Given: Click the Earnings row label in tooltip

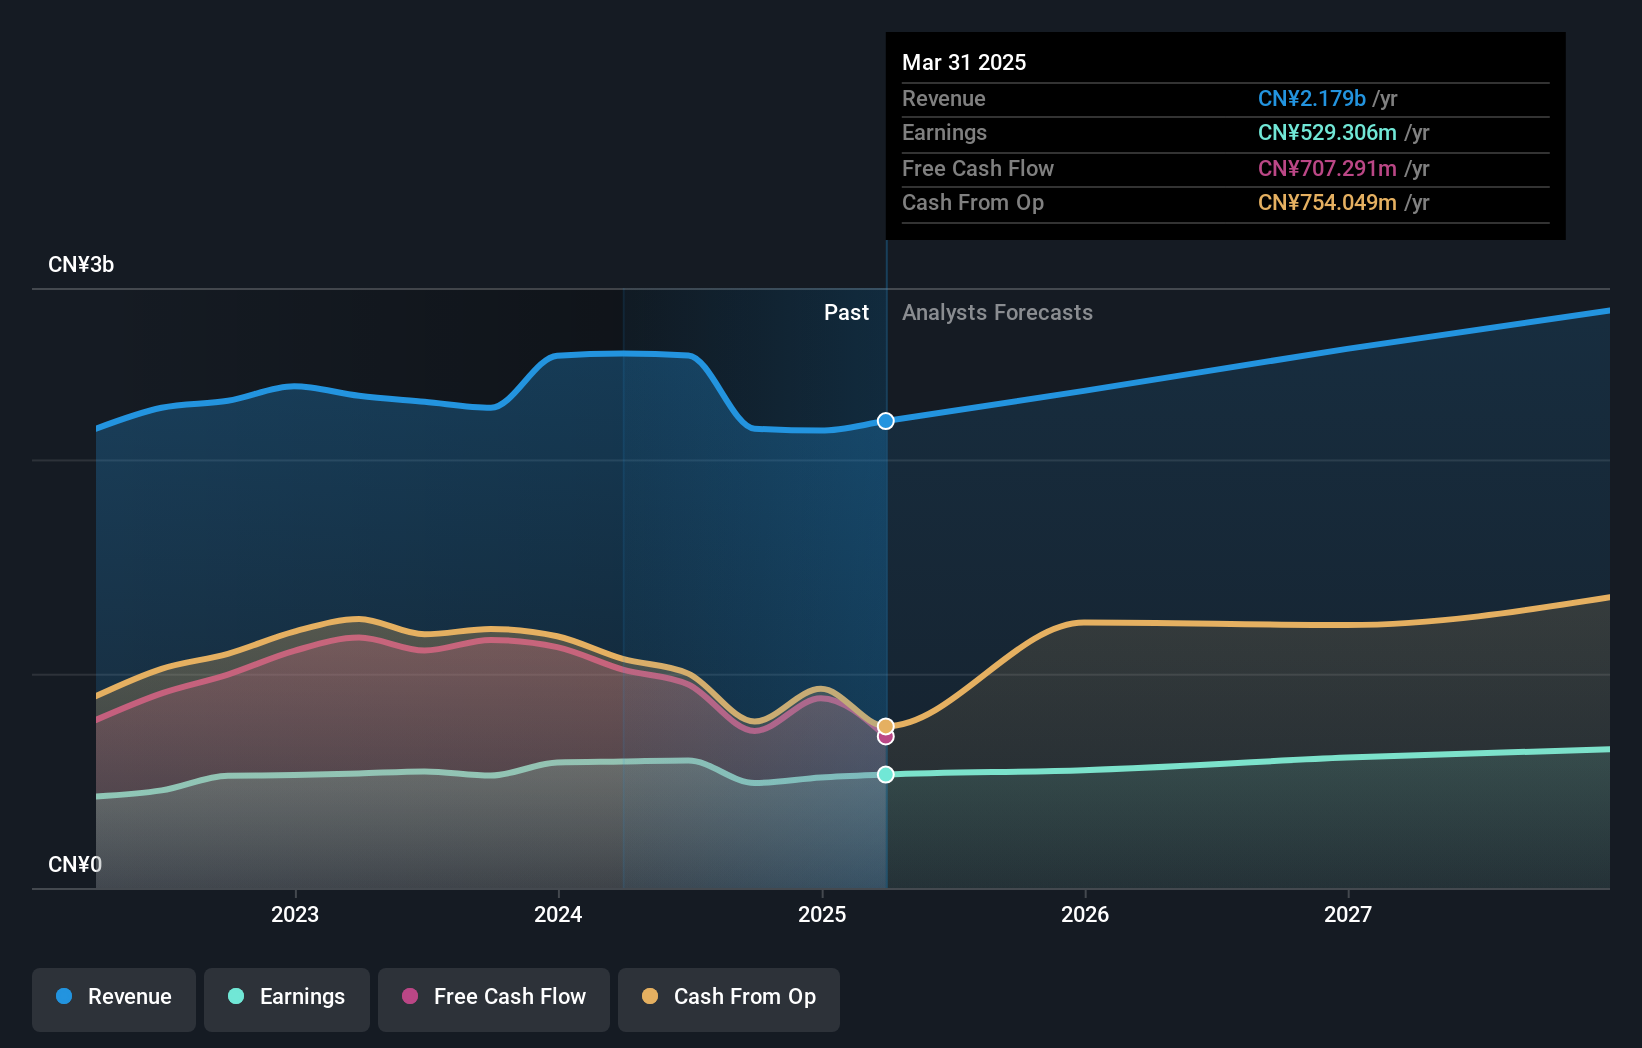Looking at the screenshot, I should (x=944, y=132).
